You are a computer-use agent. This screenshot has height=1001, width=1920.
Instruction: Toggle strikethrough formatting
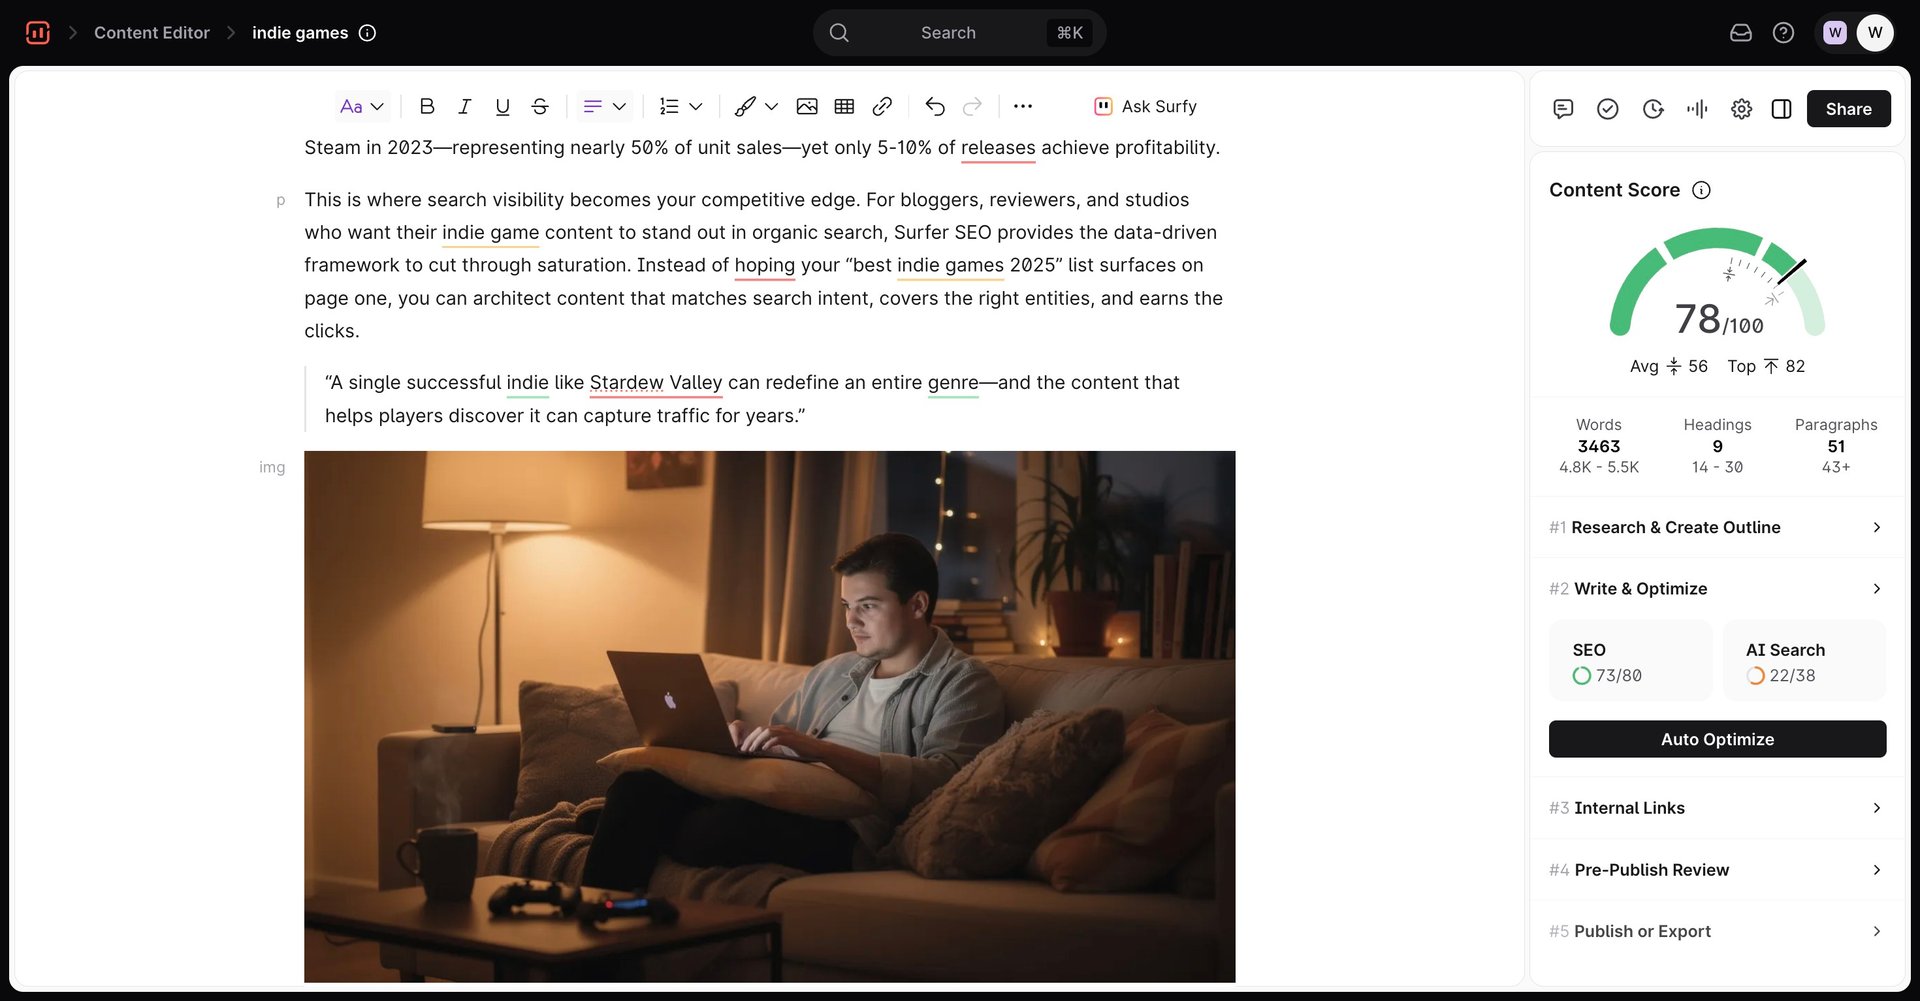pos(540,106)
